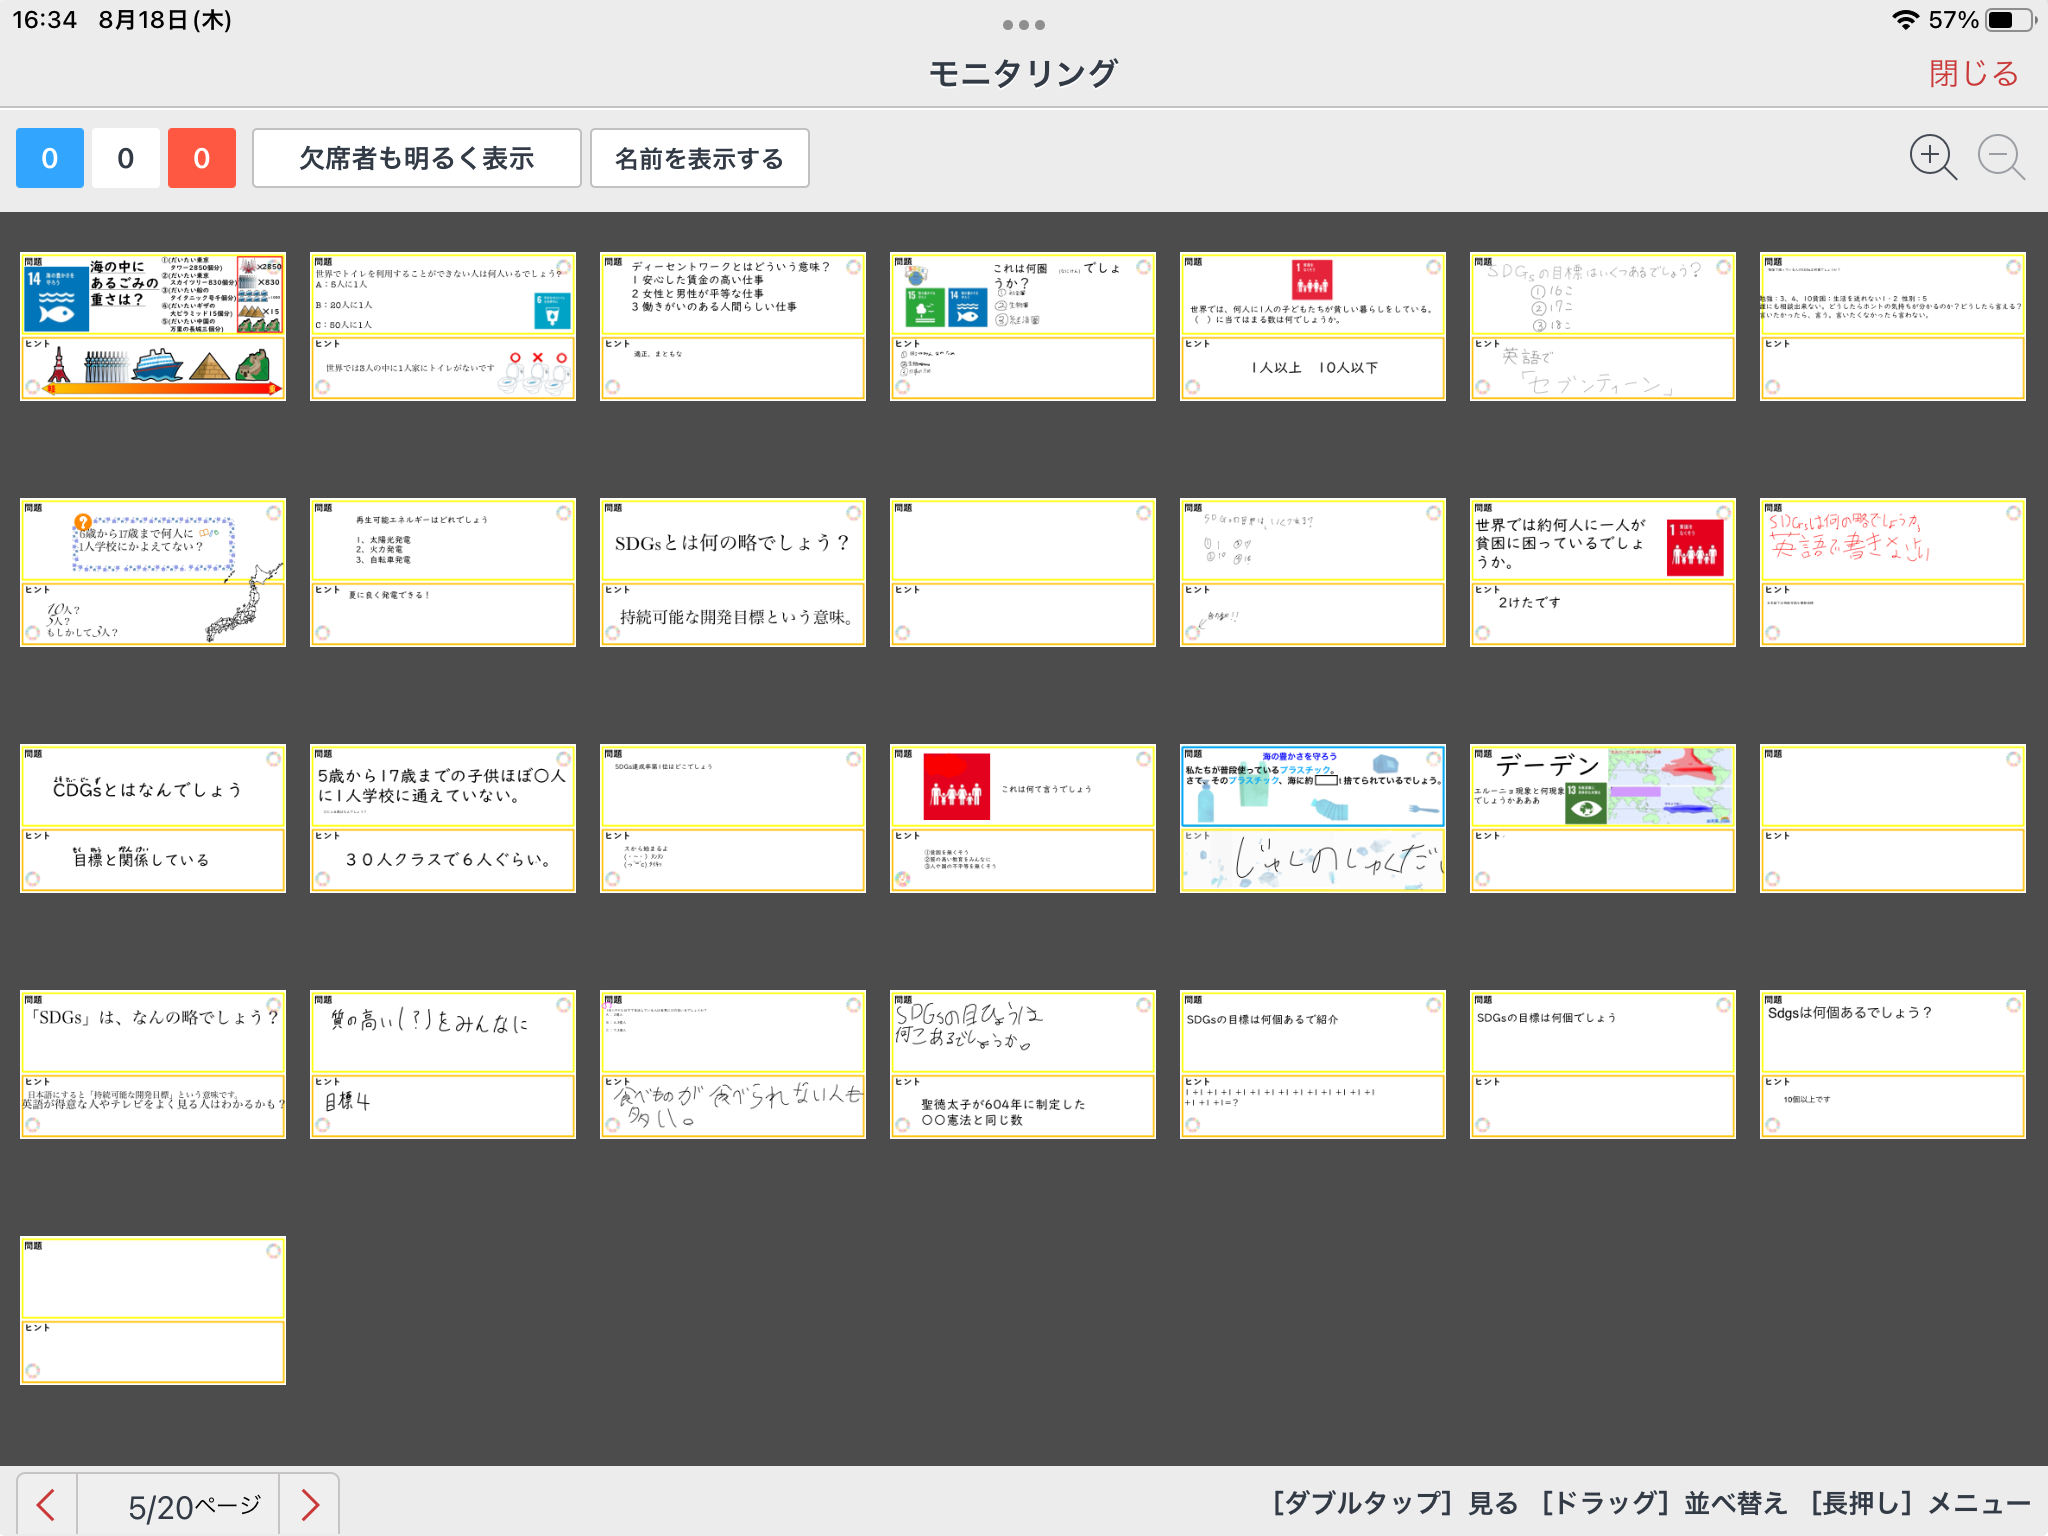This screenshot has height=1536, width=2048.
Task: Toggle 名前を表示する name display
Action: [x=699, y=158]
